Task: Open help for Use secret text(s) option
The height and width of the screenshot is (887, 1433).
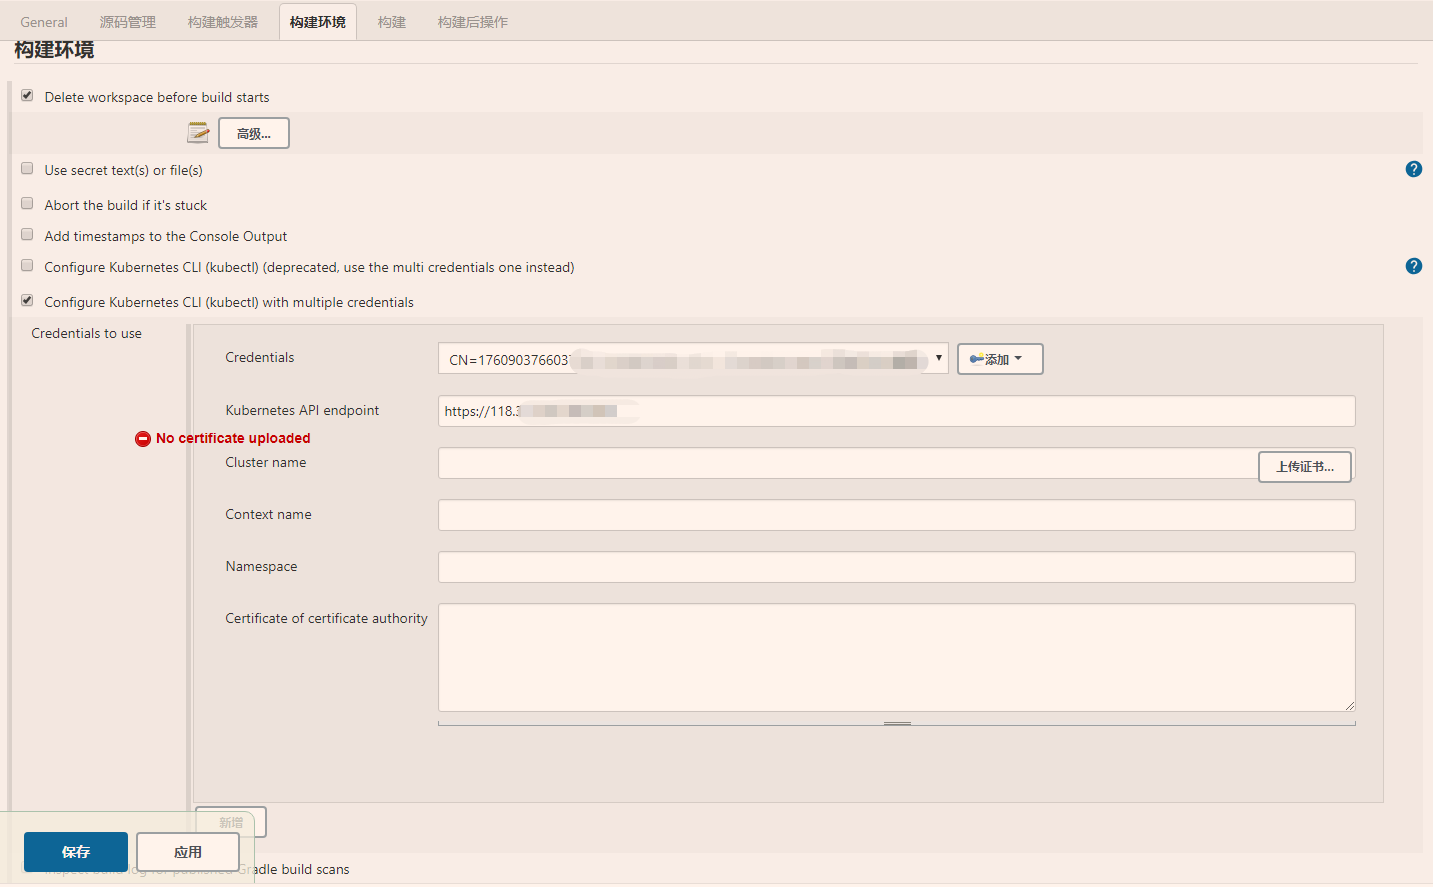Action: [x=1413, y=169]
